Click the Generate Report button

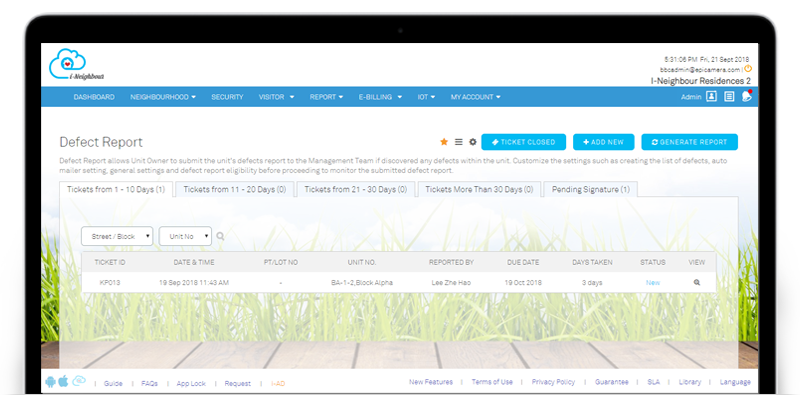689,142
